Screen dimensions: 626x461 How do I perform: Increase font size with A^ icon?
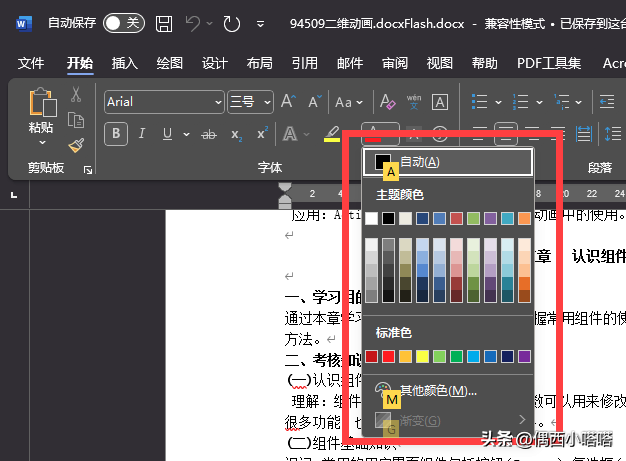288,102
